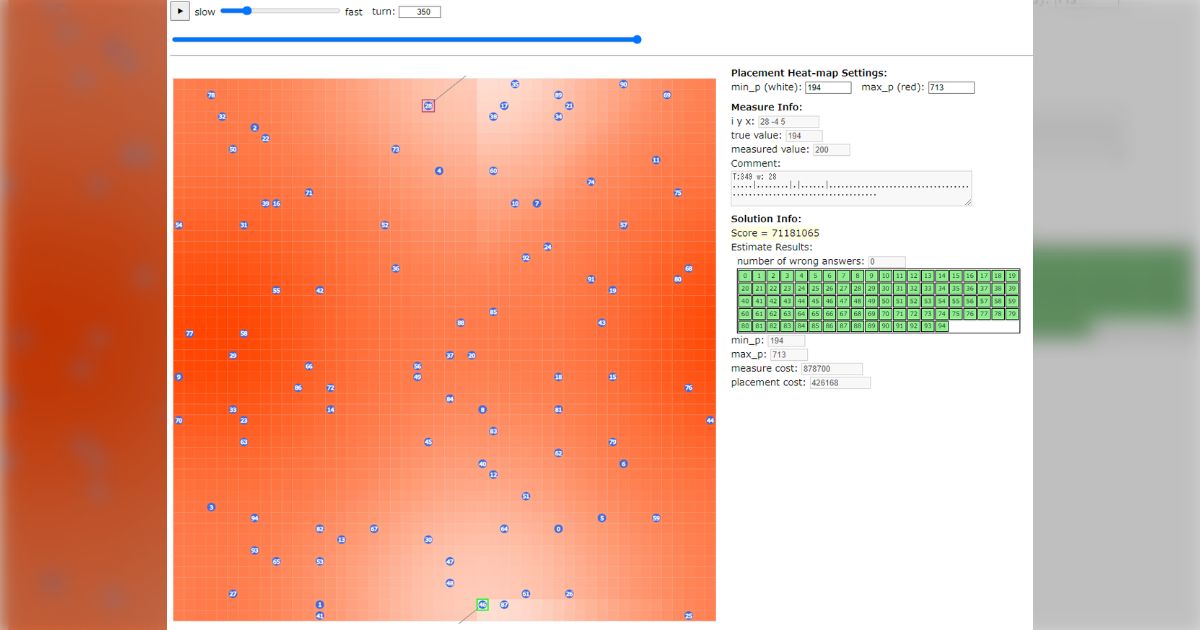
Task: Focus the min_p (white) input box
Action: (828, 88)
